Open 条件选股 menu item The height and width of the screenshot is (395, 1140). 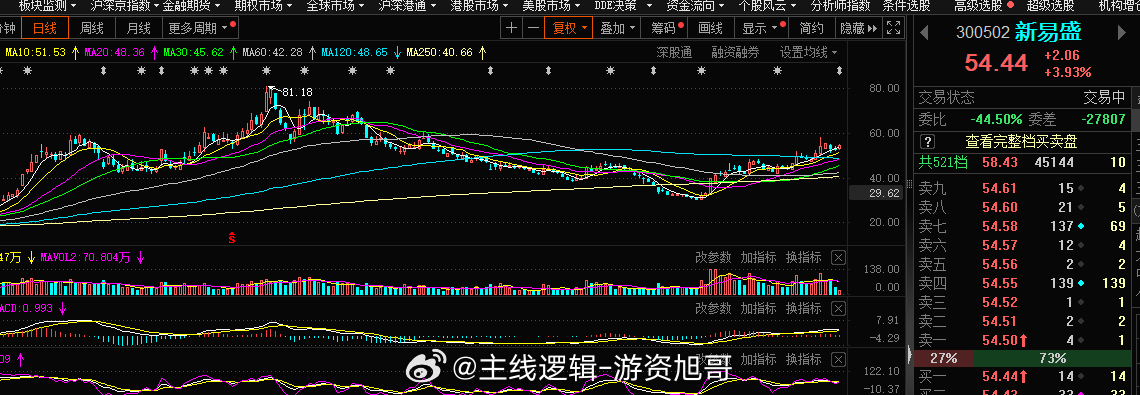point(906,6)
